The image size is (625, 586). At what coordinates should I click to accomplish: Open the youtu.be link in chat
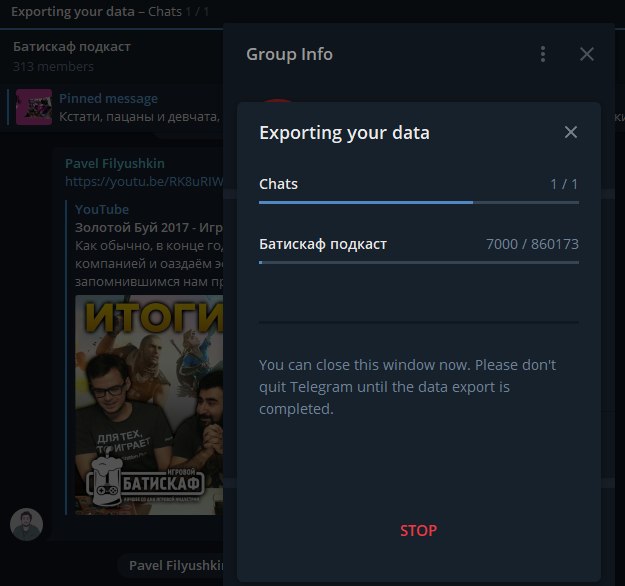pyautogui.click(x=144, y=182)
